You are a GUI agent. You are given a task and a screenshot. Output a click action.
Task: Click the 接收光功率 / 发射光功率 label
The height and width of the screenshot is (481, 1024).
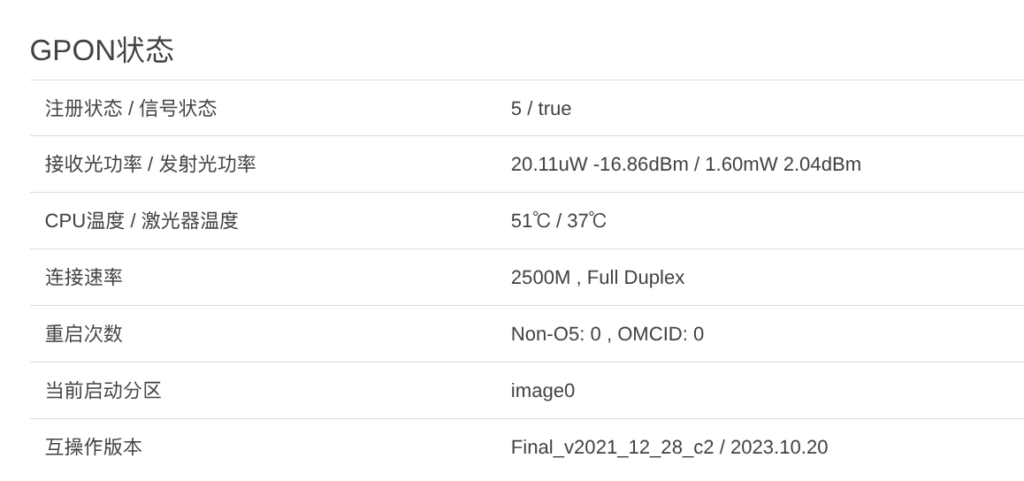(150, 164)
